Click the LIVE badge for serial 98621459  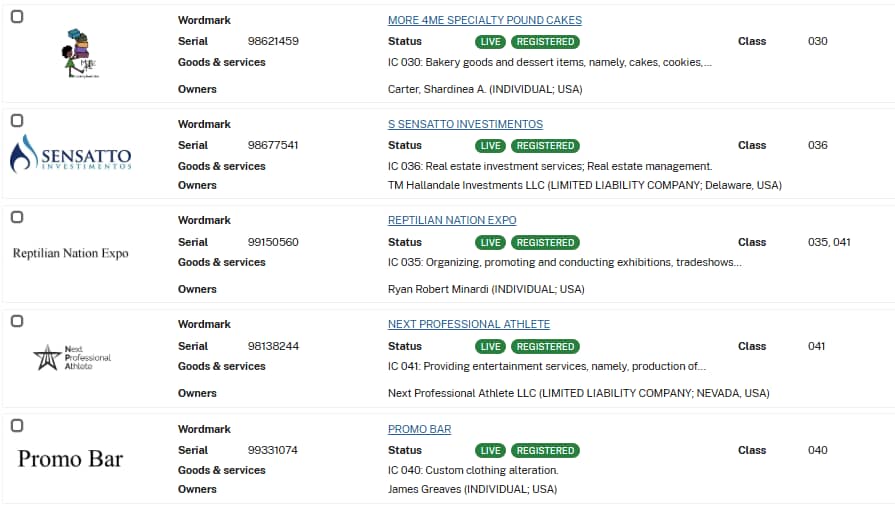pos(490,42)
